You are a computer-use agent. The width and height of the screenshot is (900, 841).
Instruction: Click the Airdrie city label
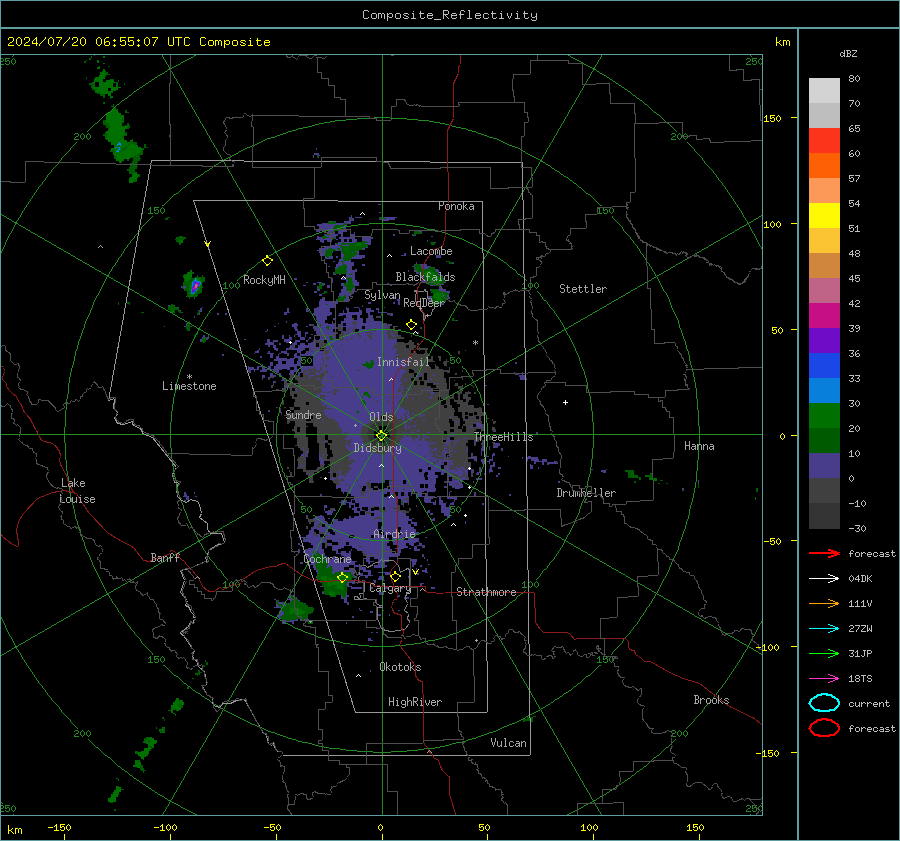394,534
